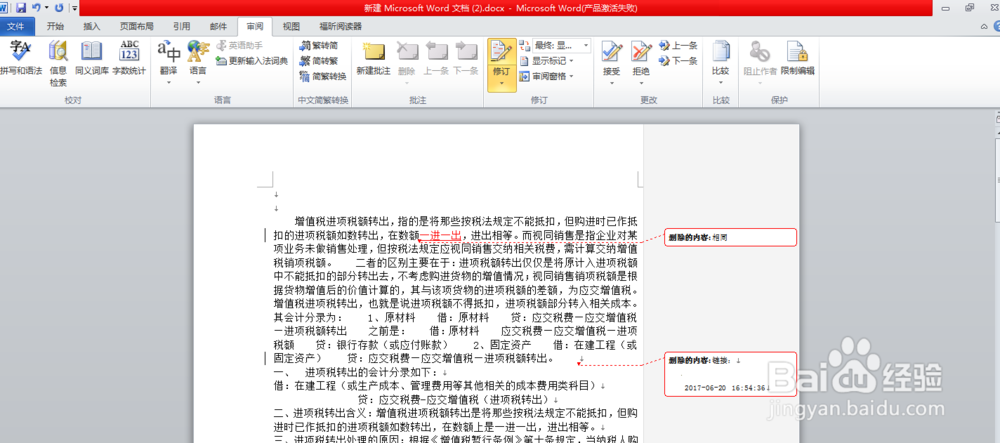Open the File (文件) tab
This screenshot has height=443, width=1000.
17,26
